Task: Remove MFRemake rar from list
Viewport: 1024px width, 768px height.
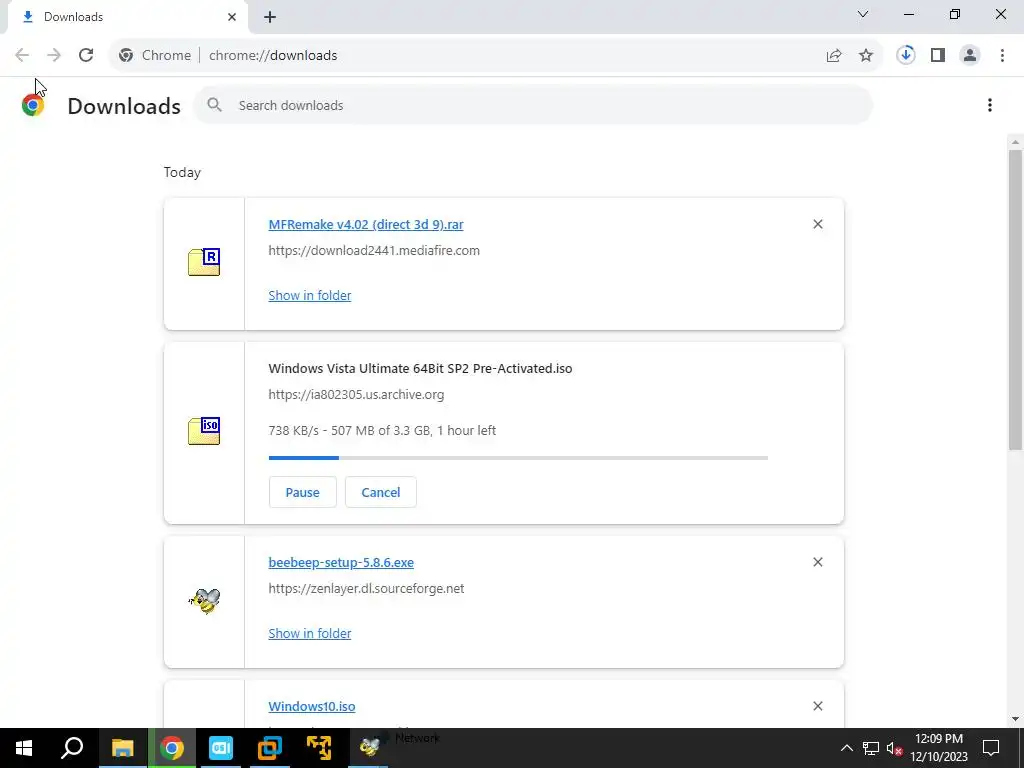Action: pyautogui.click(x=818, y=224)
